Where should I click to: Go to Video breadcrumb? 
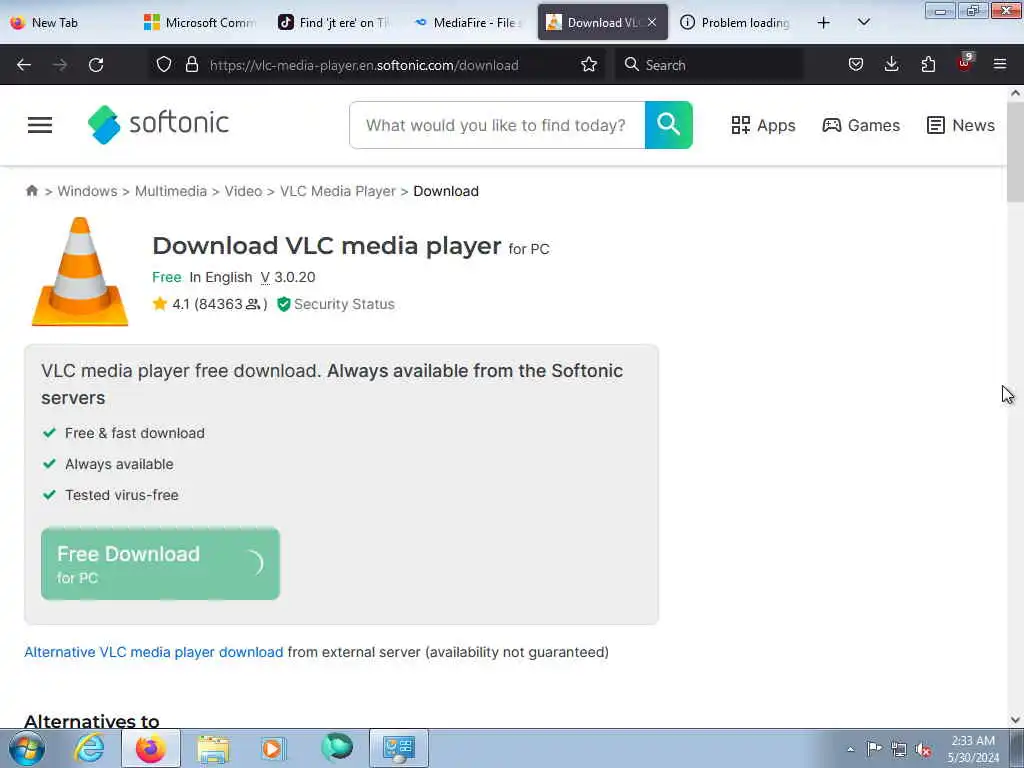[243, 191]
